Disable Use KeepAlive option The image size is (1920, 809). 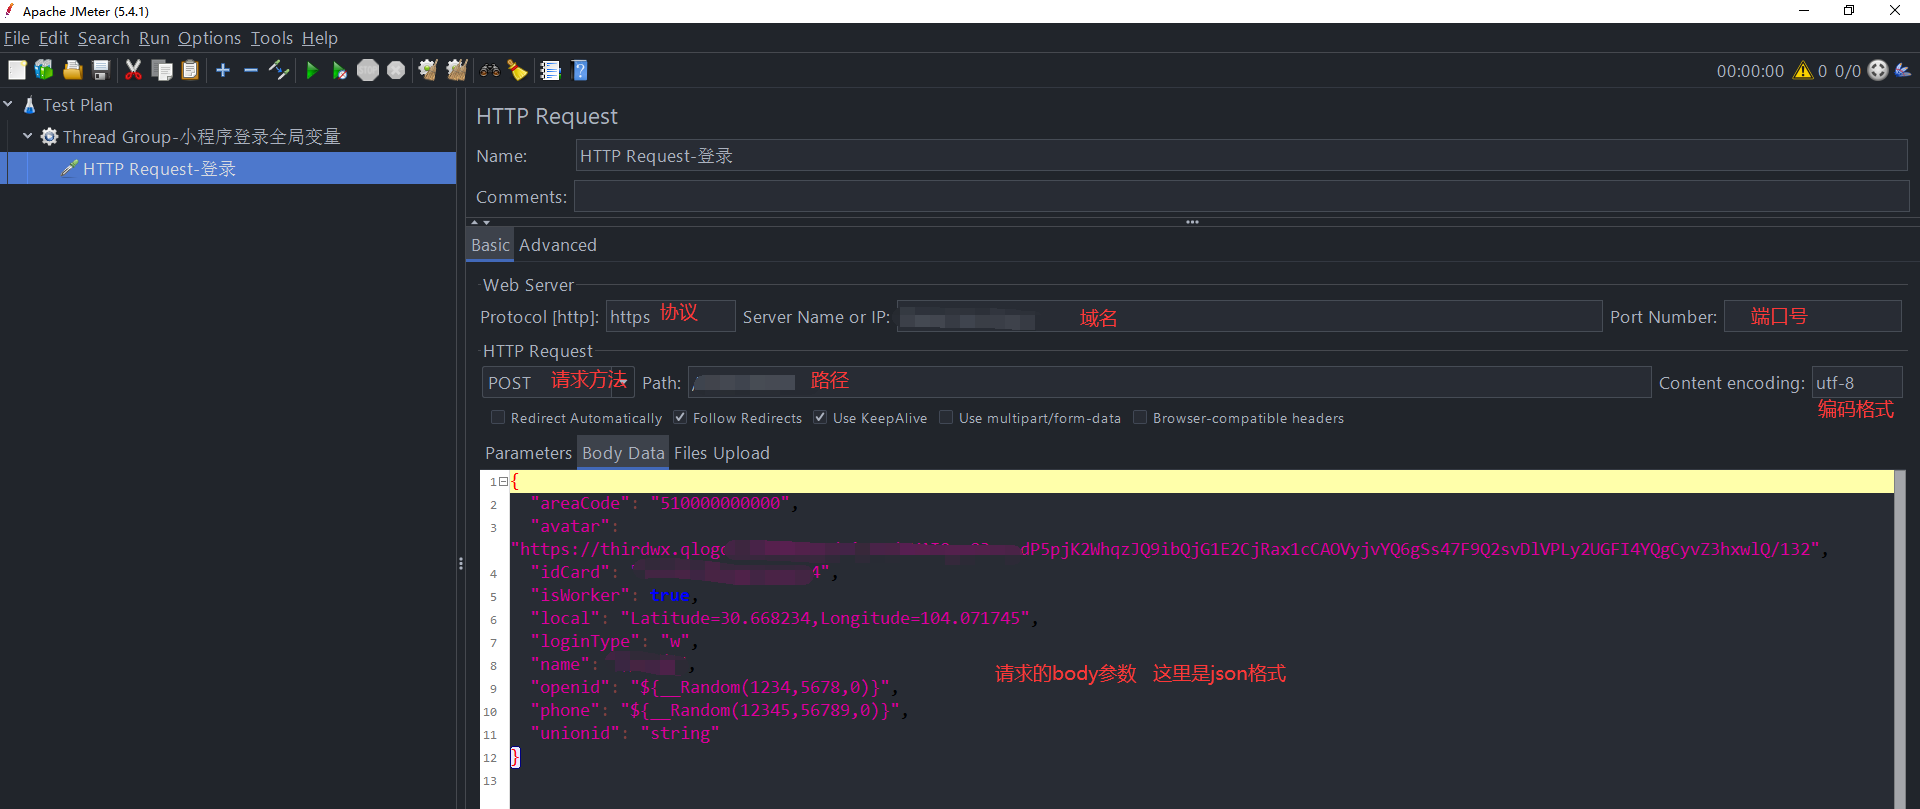820,418
